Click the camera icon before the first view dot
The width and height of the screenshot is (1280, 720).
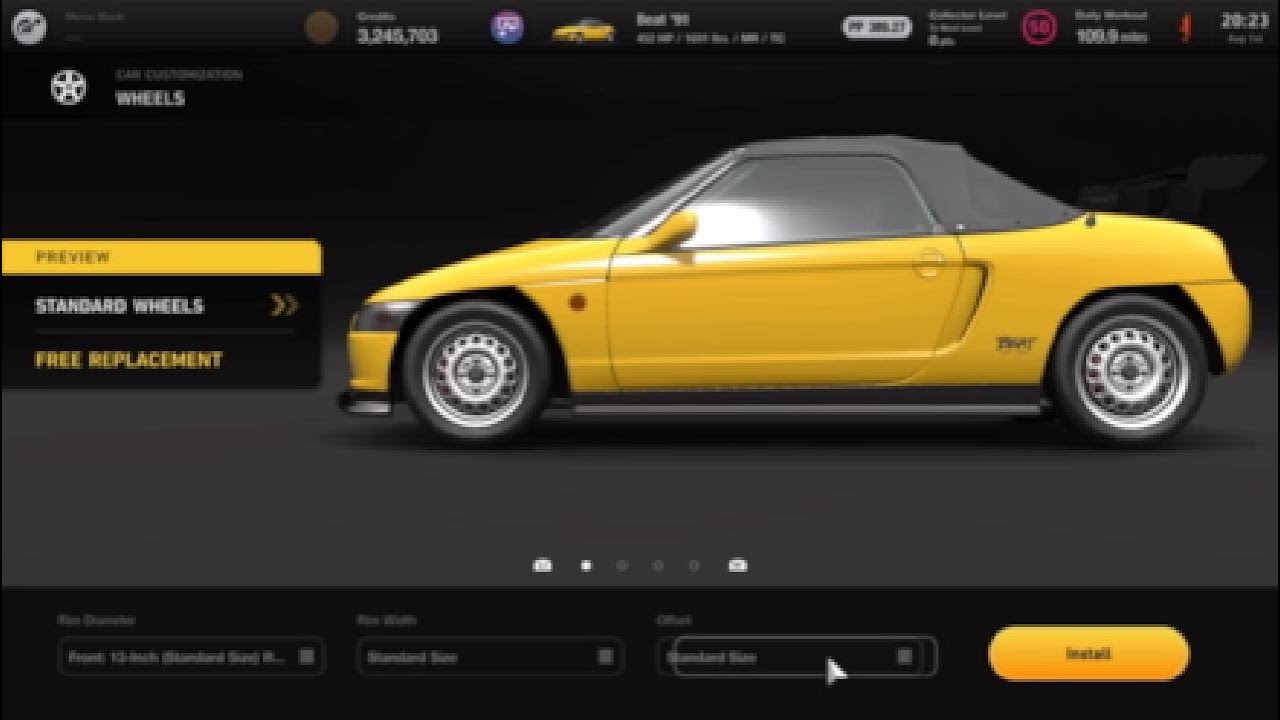542,565
